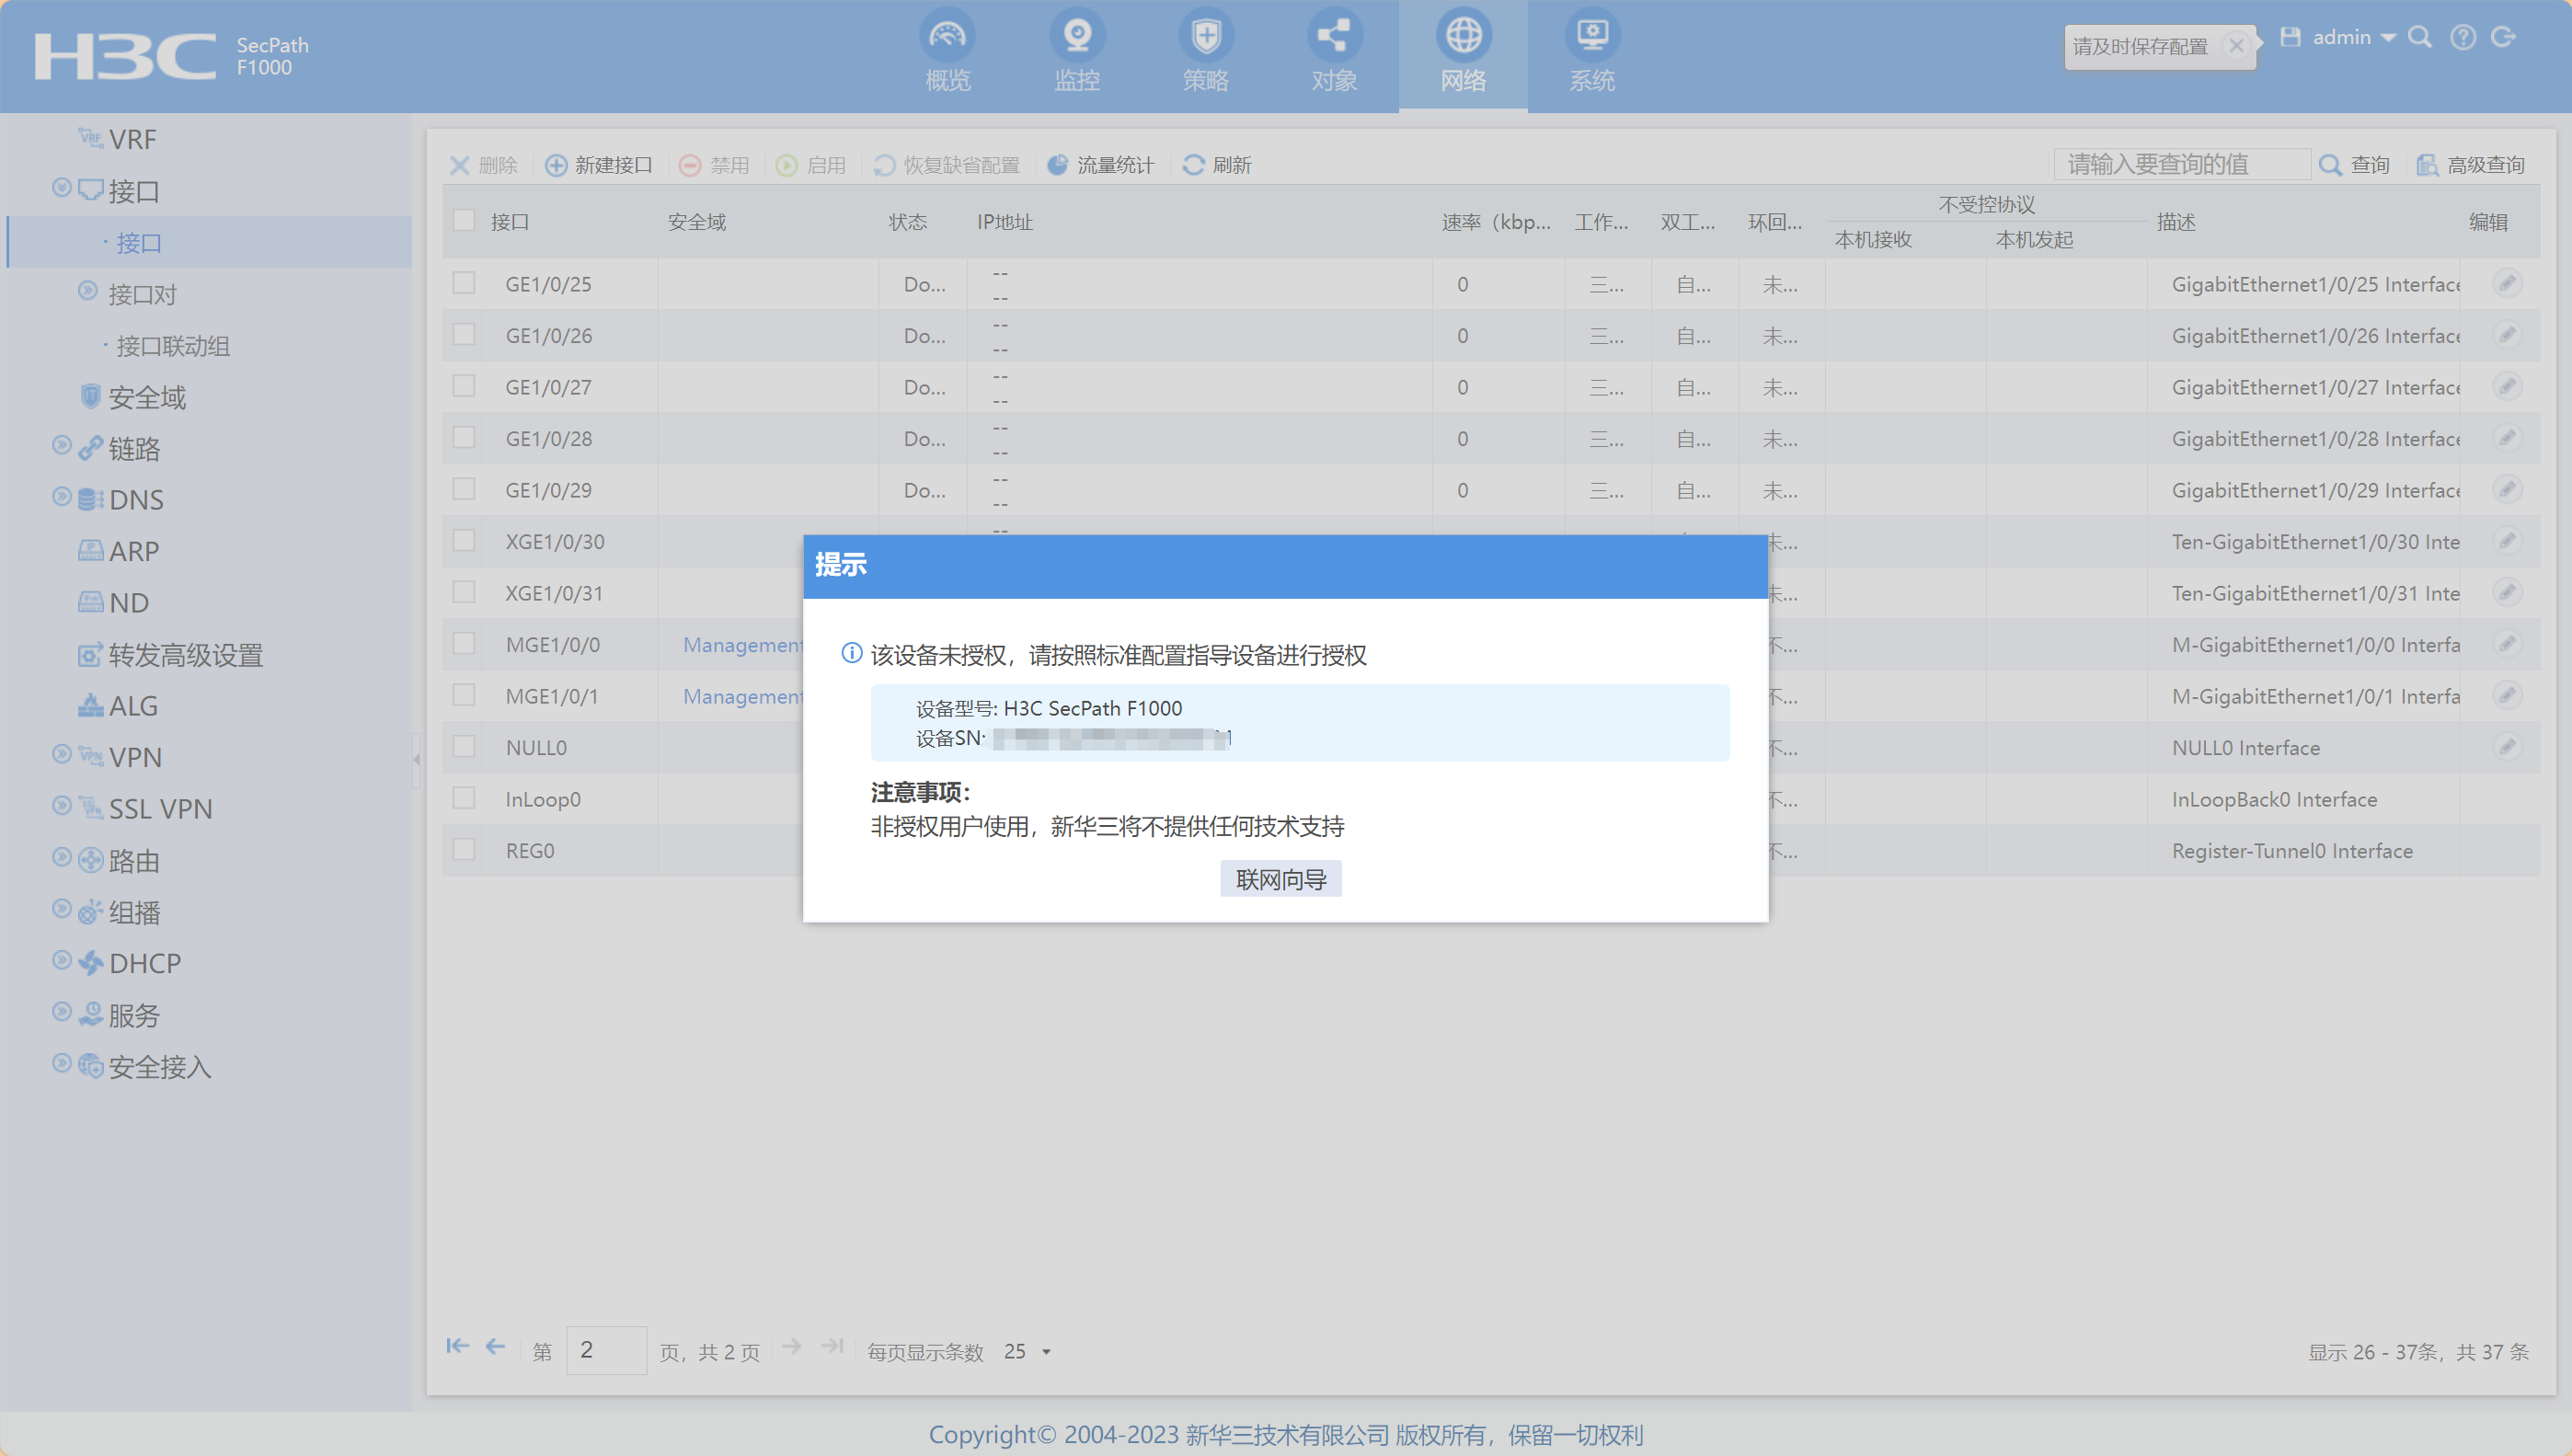Click the refresh (刷新) toolbar icon
This screenshot has width=2572, height=1456.
point(1193,165)
